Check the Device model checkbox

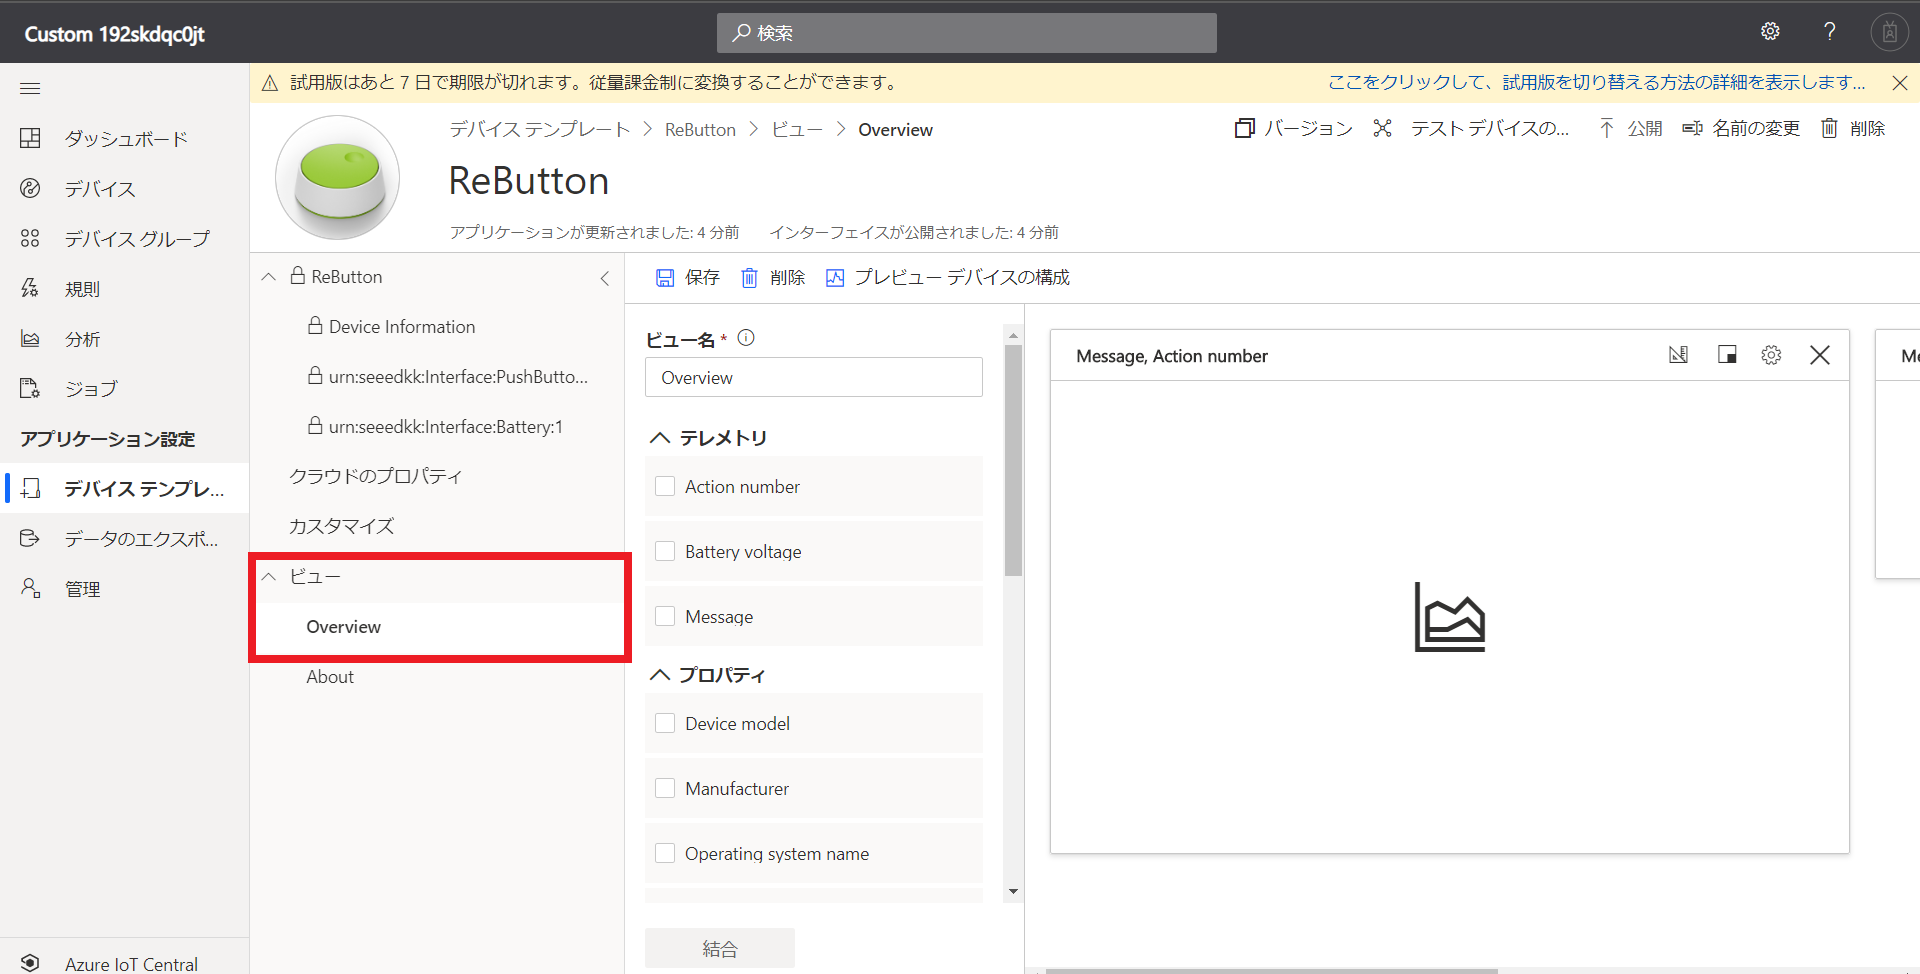tap(665, 724)
